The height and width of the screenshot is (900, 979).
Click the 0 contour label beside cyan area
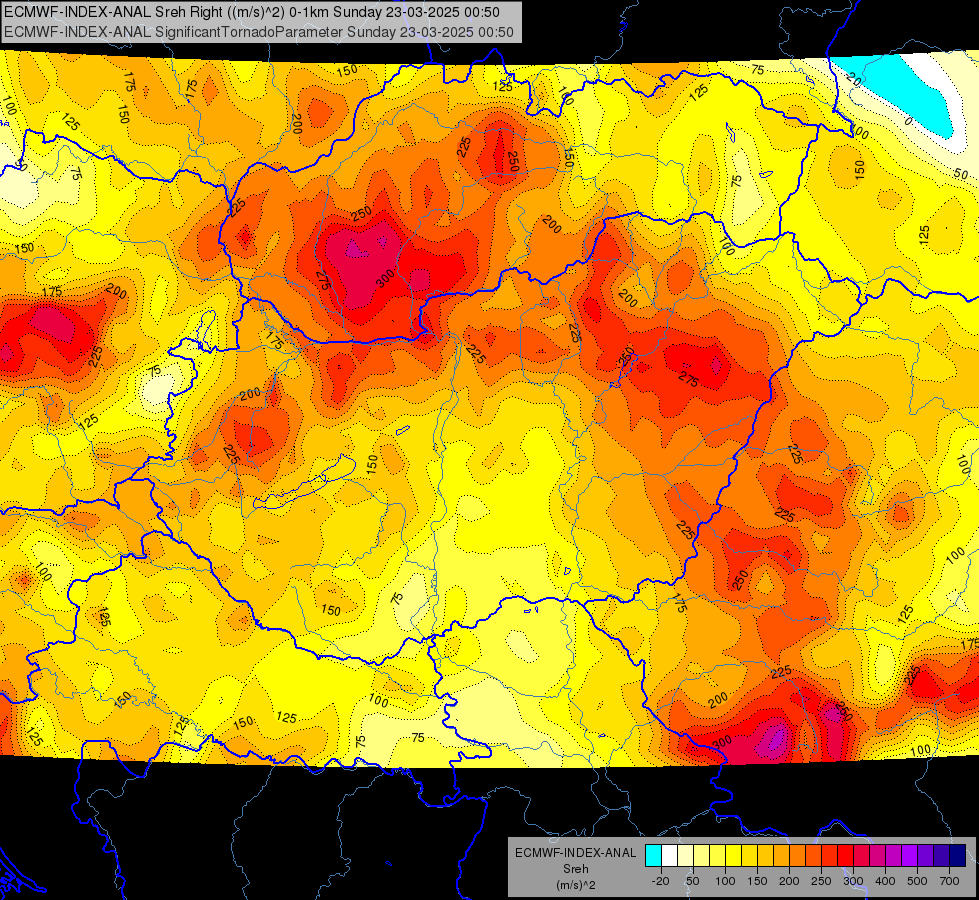(908, 121)
